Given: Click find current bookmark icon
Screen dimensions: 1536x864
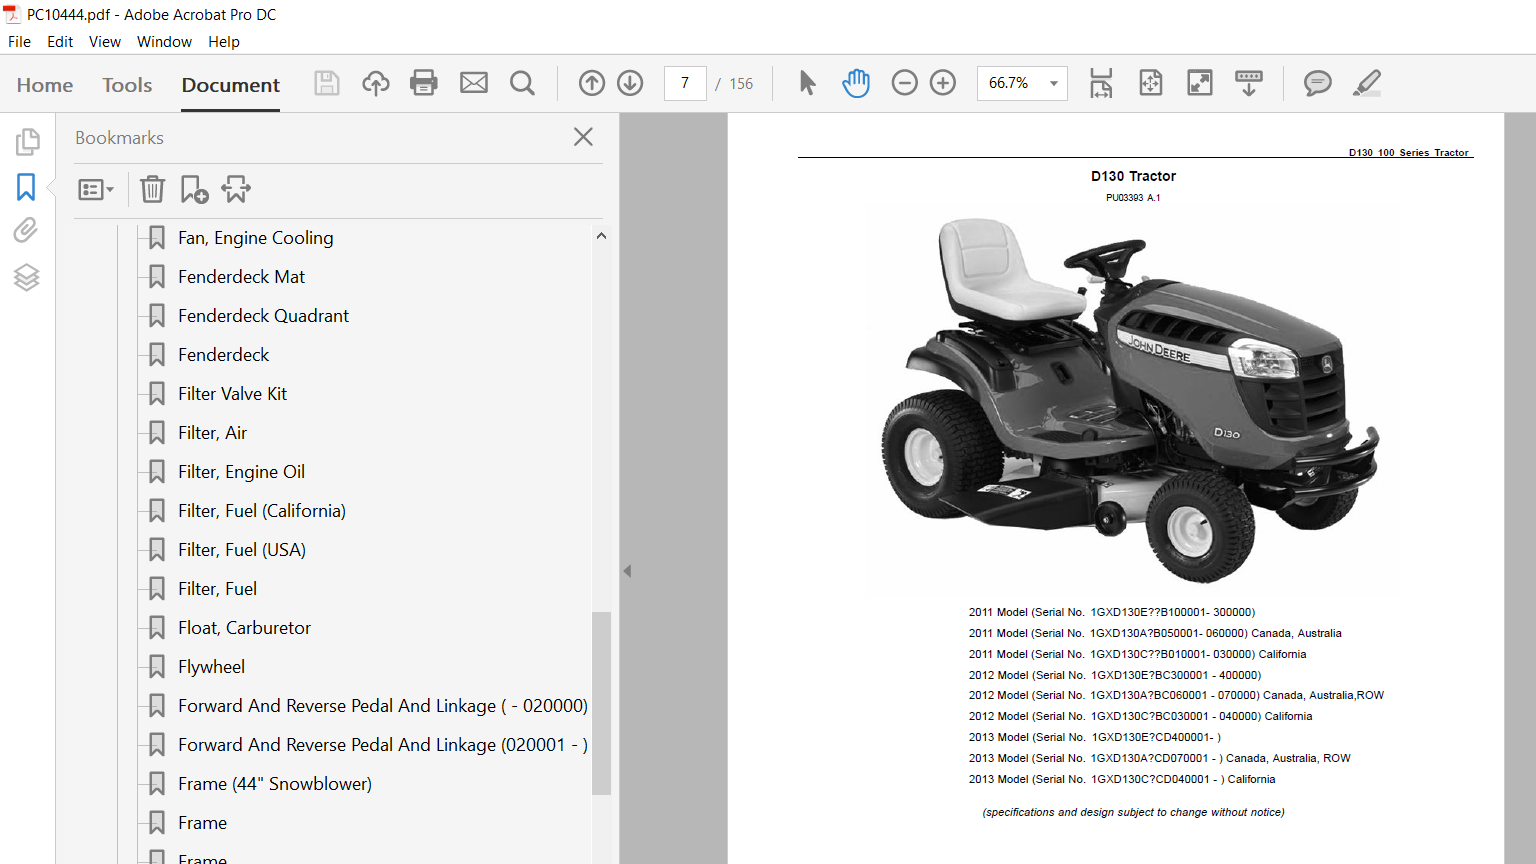Looking at the screenshot, I should 236,189.
